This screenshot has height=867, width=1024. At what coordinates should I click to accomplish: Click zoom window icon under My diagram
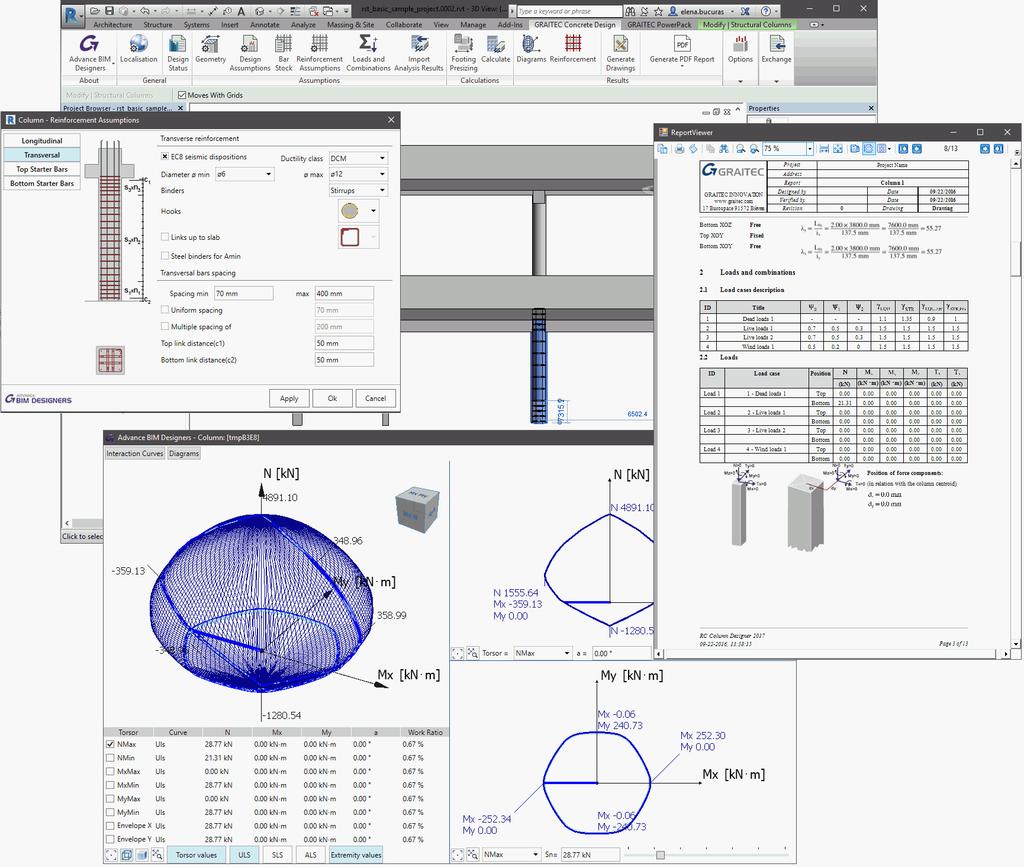[473, 855]
